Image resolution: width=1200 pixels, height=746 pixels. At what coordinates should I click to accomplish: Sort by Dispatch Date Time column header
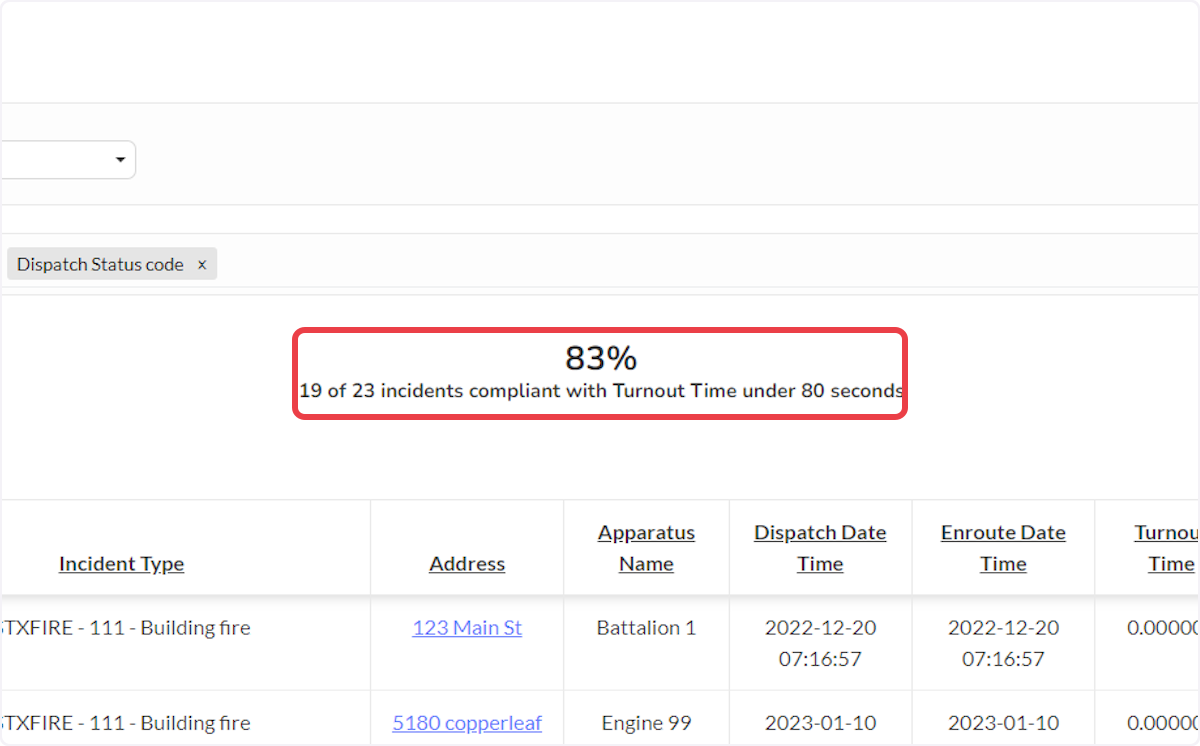(820, 548)
